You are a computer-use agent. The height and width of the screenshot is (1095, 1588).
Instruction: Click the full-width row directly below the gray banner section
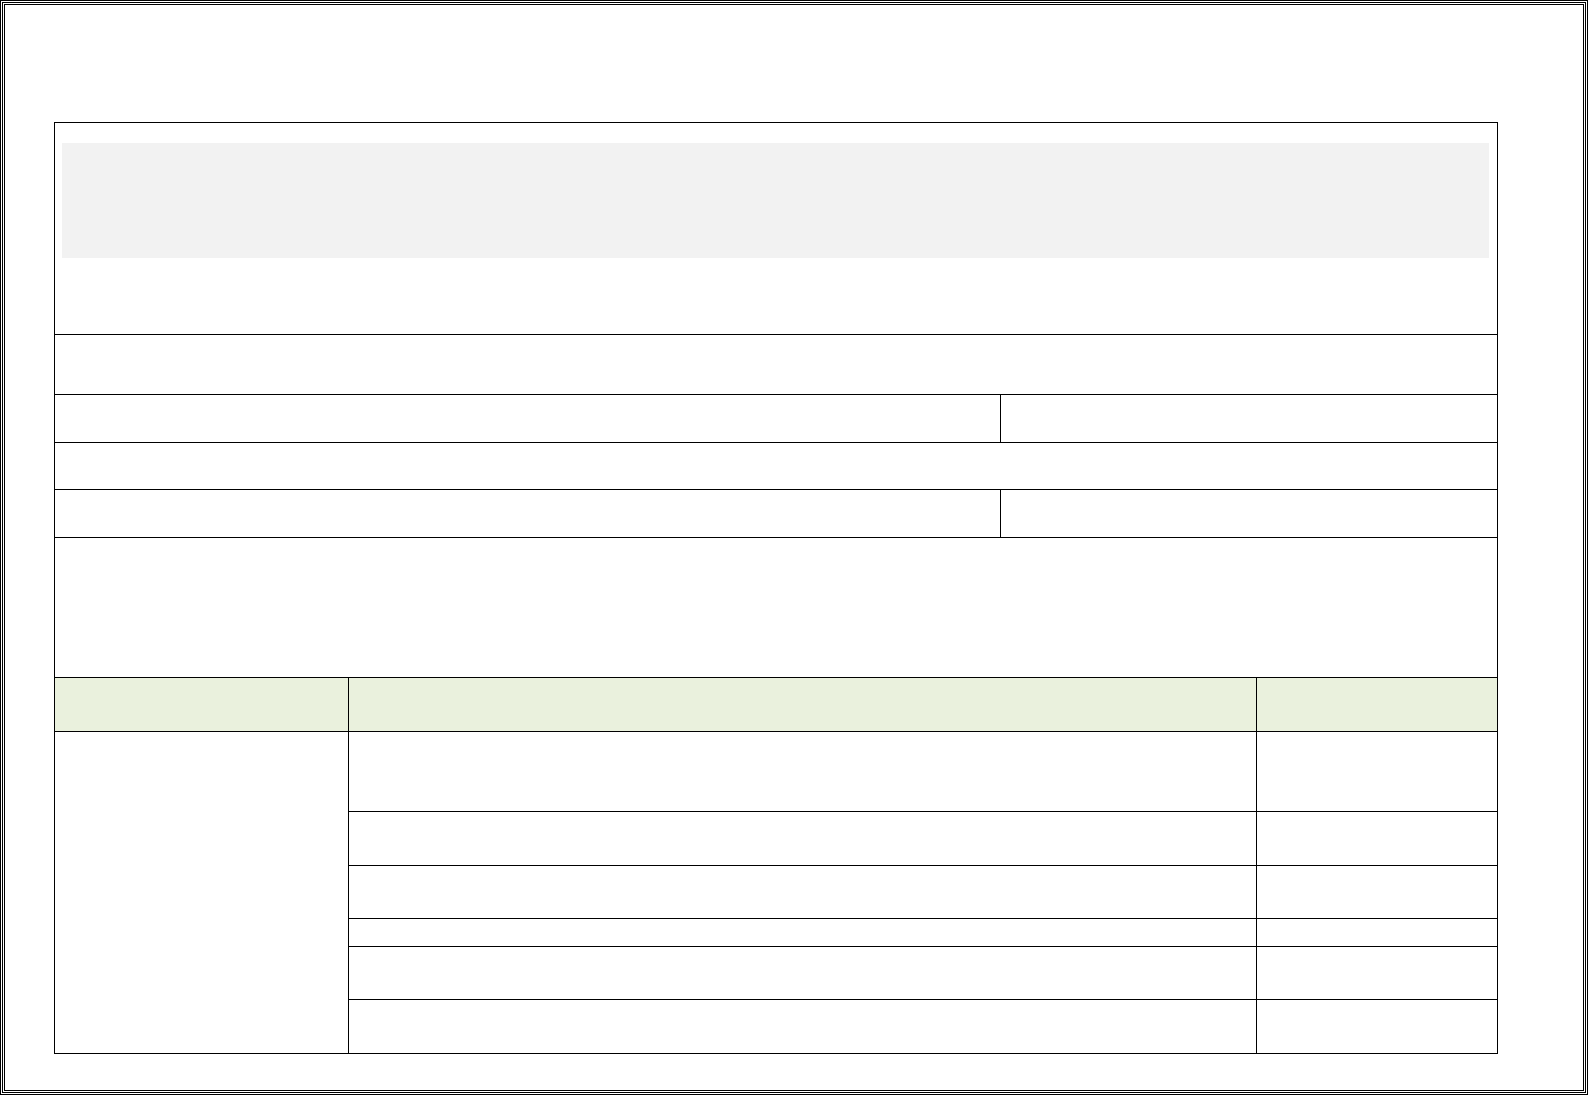pos(775,364)
